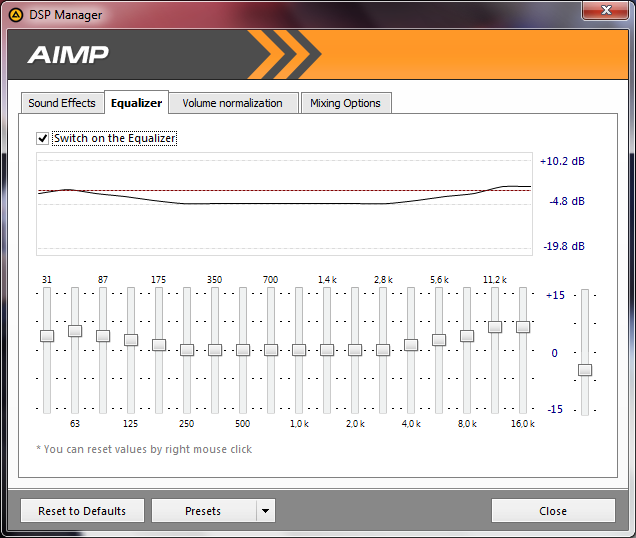The height and width of the screenshot is (538, 636).
Task: Click the 1,4 k band slider handle
Action: (327, 350)
